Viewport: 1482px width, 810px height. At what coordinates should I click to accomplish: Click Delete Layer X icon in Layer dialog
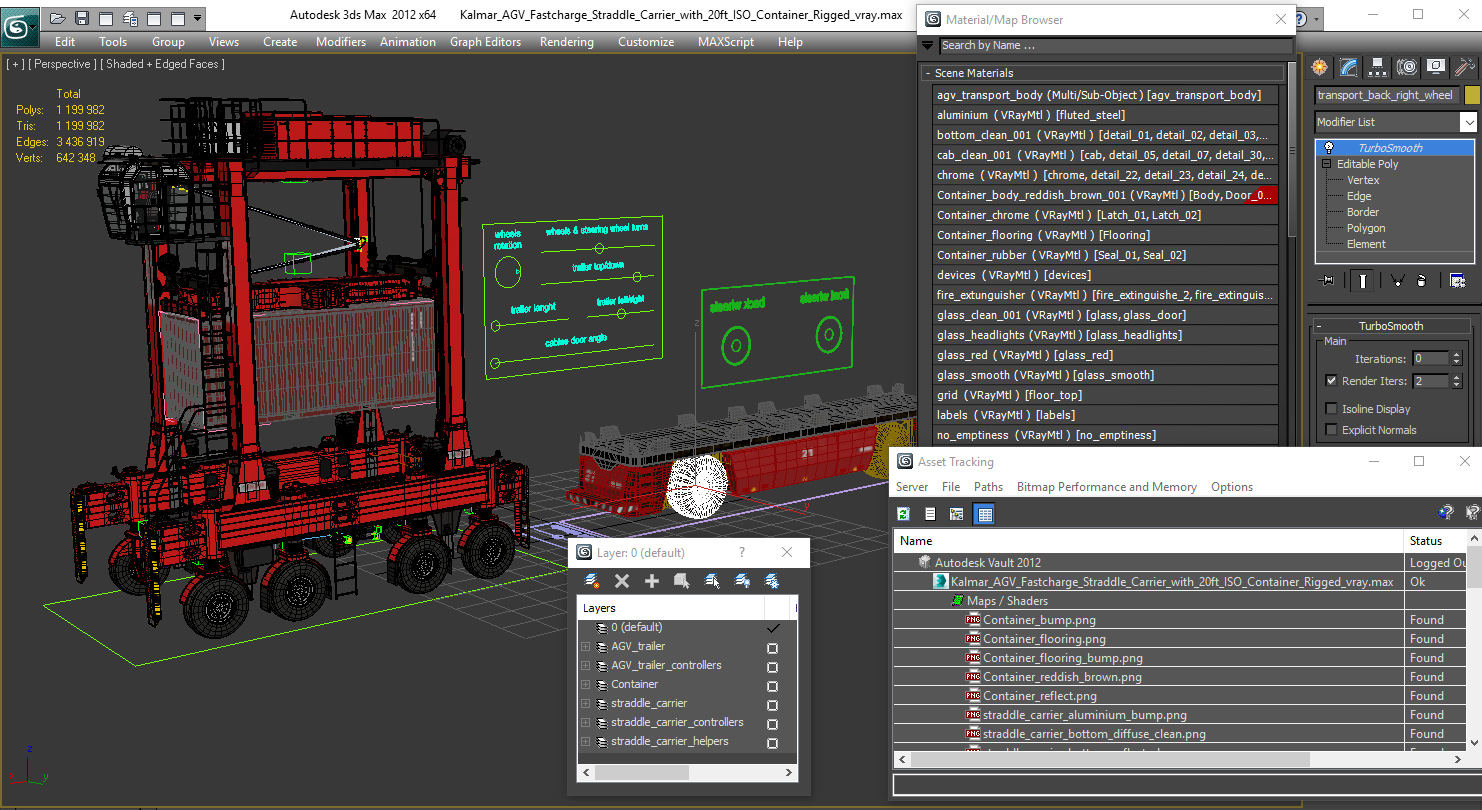(621, 581)
